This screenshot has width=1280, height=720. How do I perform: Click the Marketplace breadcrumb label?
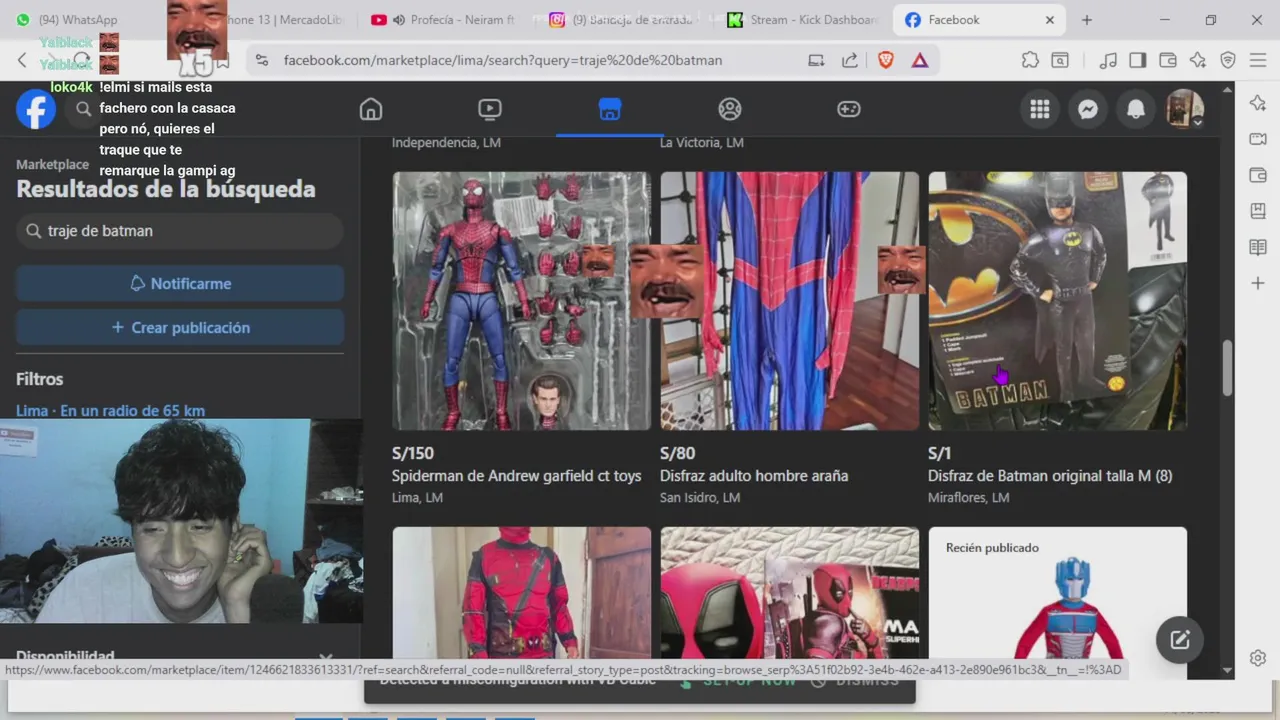[x=52, y=165]
